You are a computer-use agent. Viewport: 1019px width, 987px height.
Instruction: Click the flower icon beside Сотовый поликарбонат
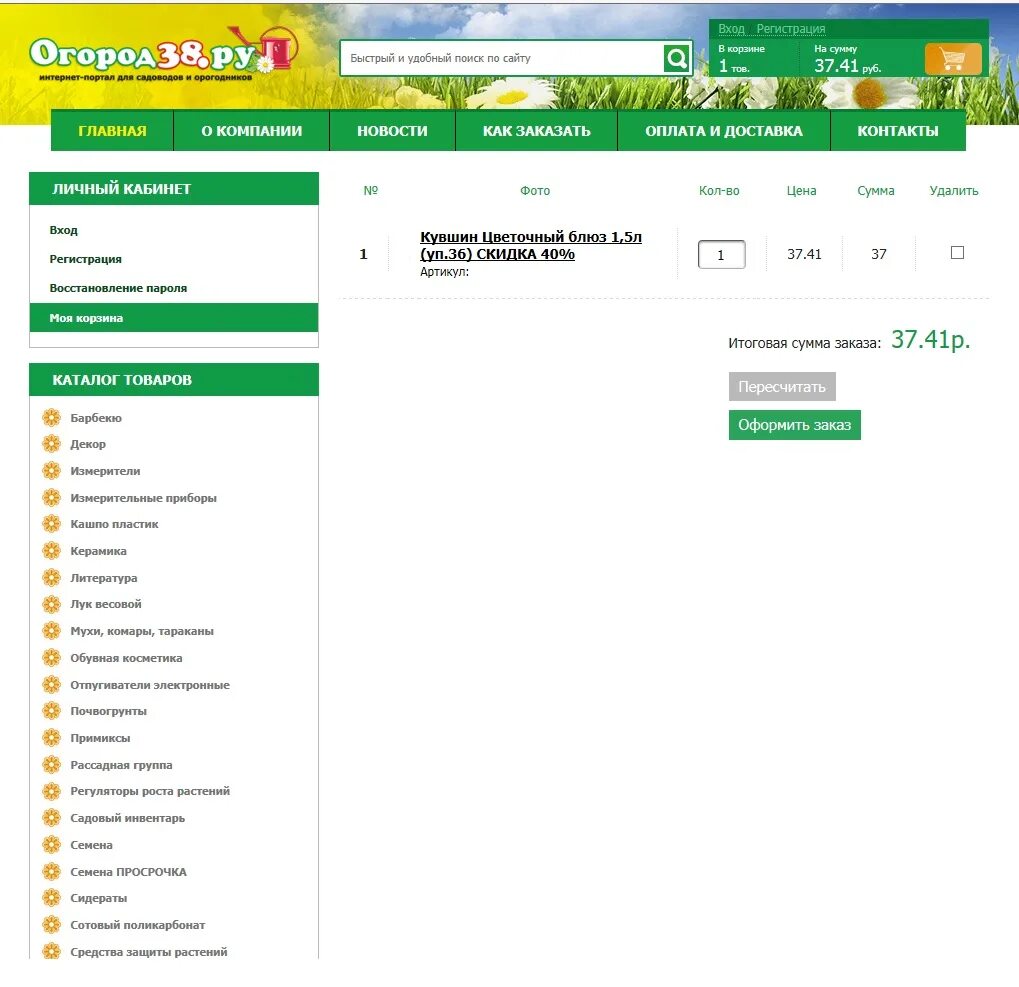pos(51,924)
